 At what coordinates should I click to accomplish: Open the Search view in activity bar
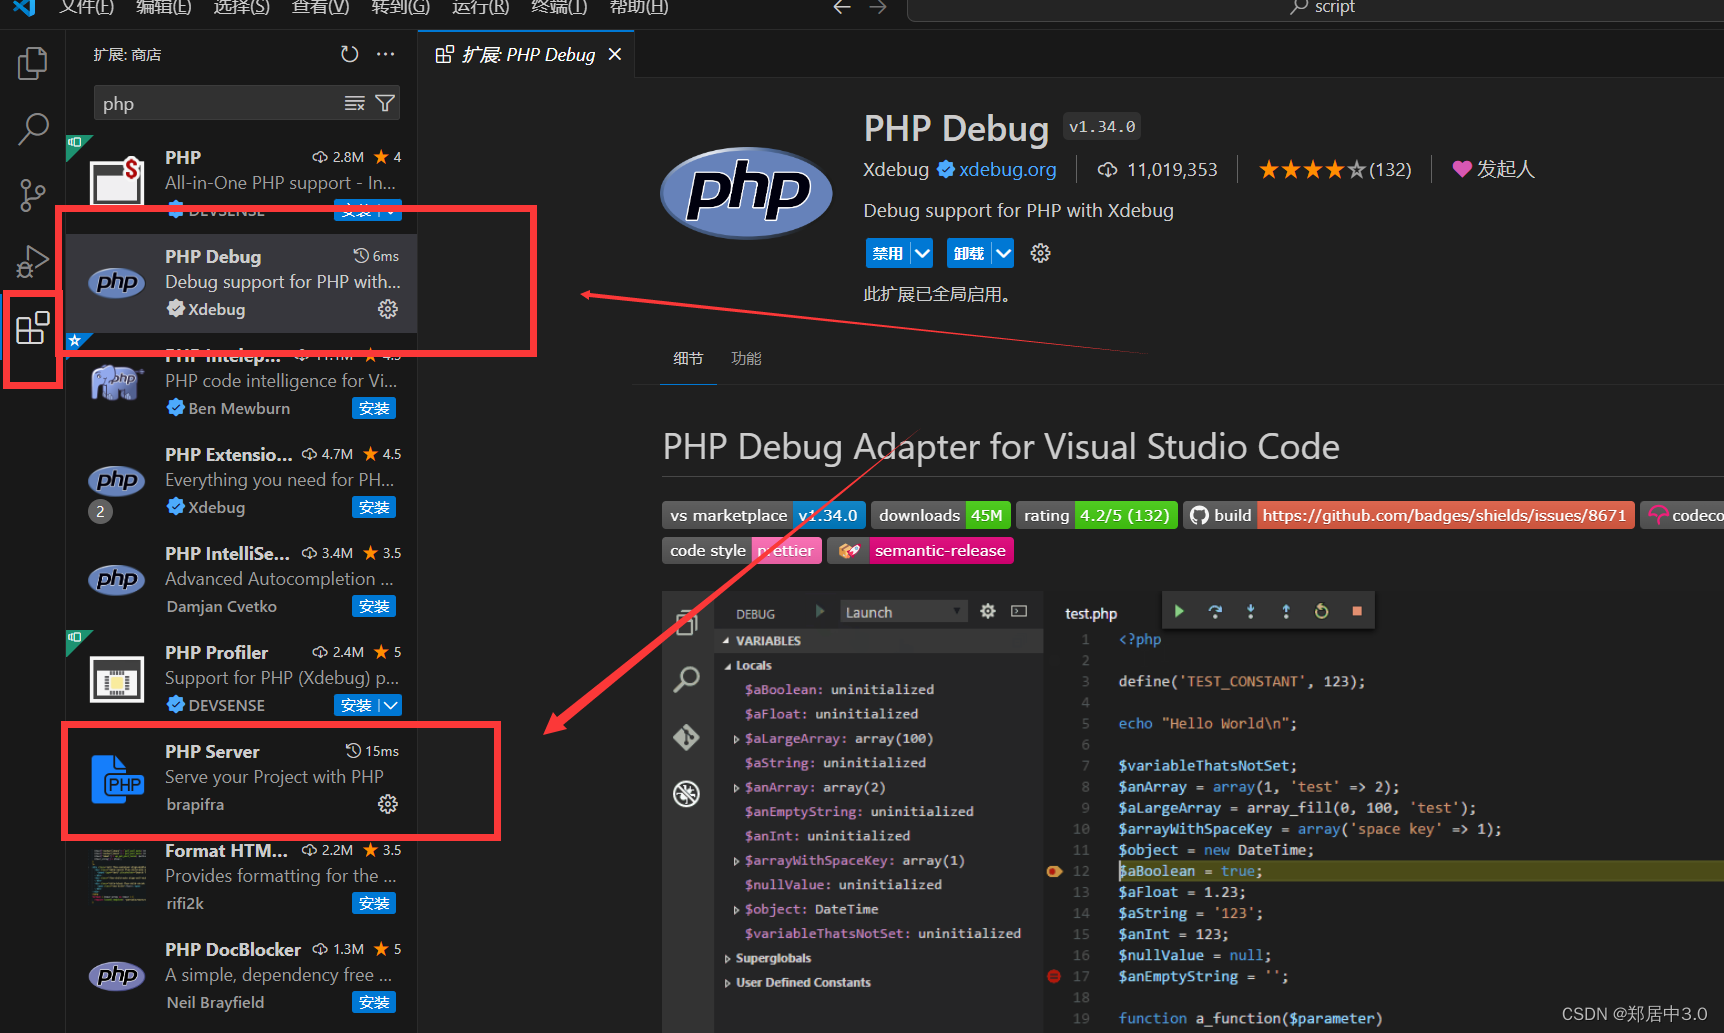[x=32, y=129]
